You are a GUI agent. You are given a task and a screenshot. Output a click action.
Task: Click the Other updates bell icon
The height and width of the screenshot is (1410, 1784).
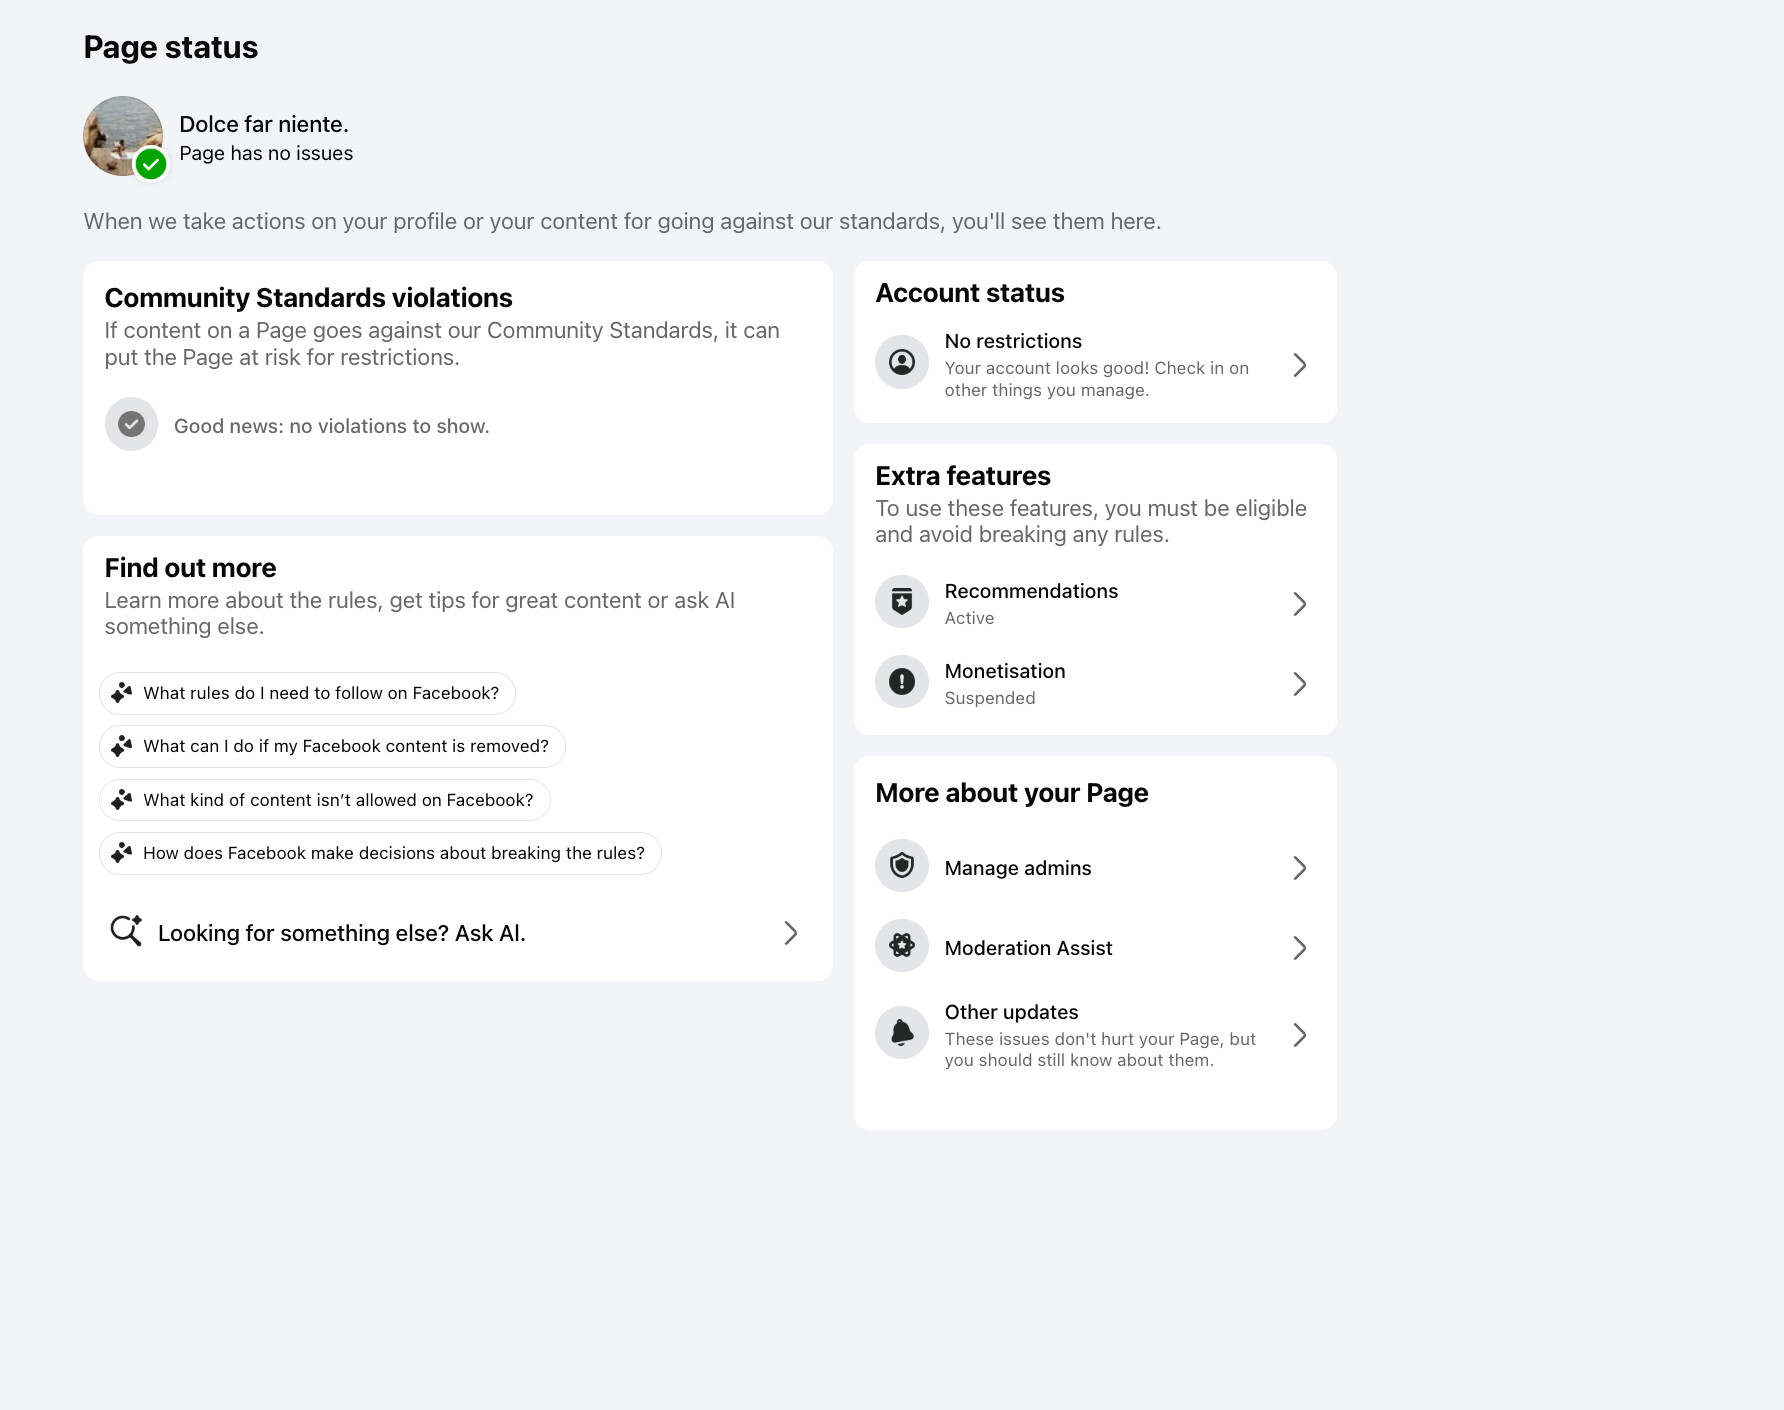tap(901, 1033)
